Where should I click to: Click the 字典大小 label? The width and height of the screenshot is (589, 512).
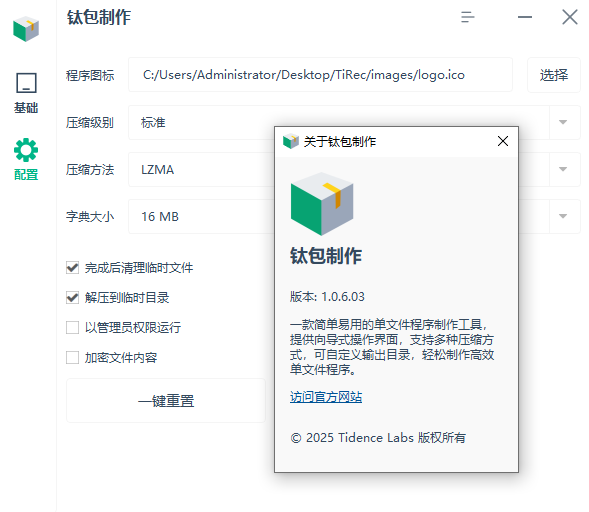pyautogui.click(x=90, y=216)
